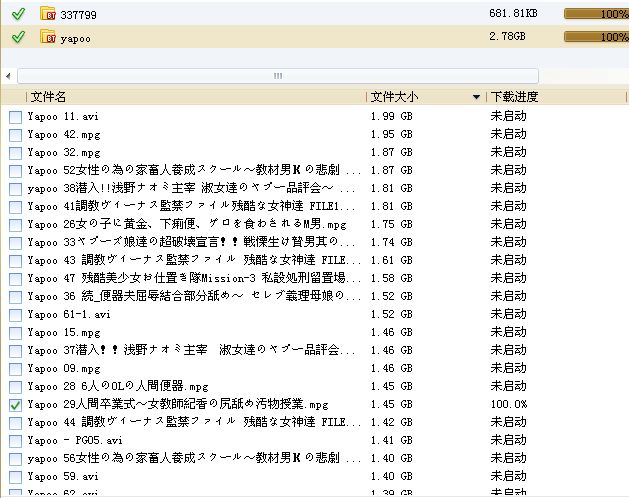Click the 1.41 GB size cell
Screen dimensions: 629x498
pyautogui.click(x=392, y=440)
